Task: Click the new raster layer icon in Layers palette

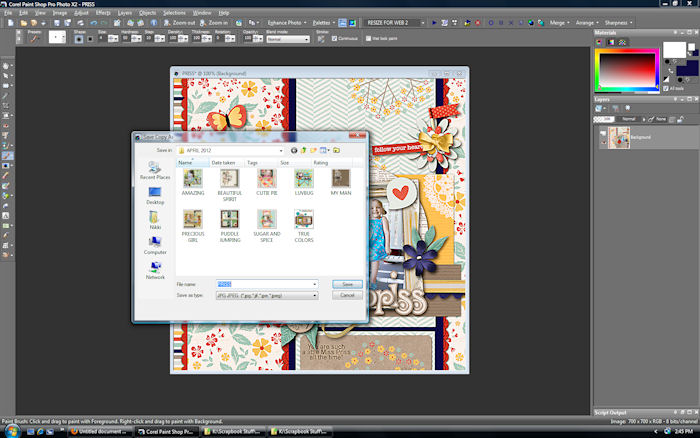Action: click(599, 108)
